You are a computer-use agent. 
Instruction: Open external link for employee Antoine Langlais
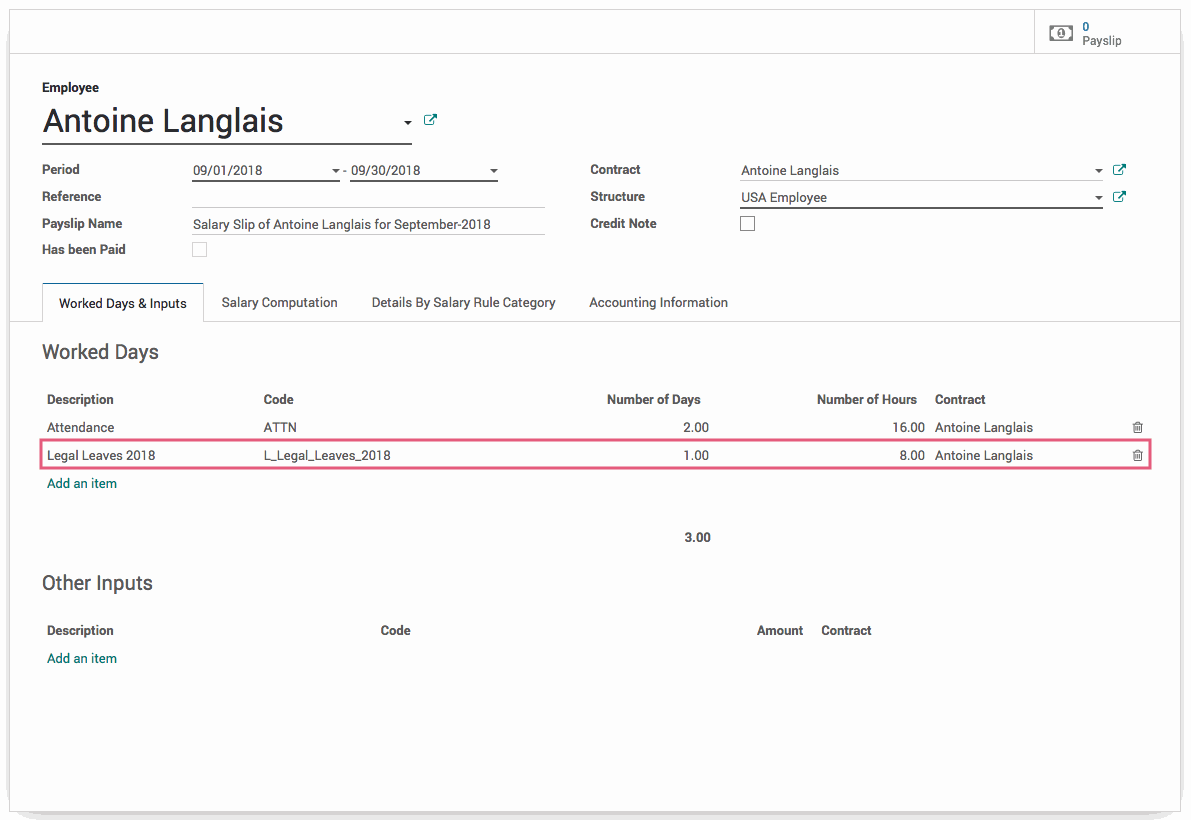pos(430,120)
